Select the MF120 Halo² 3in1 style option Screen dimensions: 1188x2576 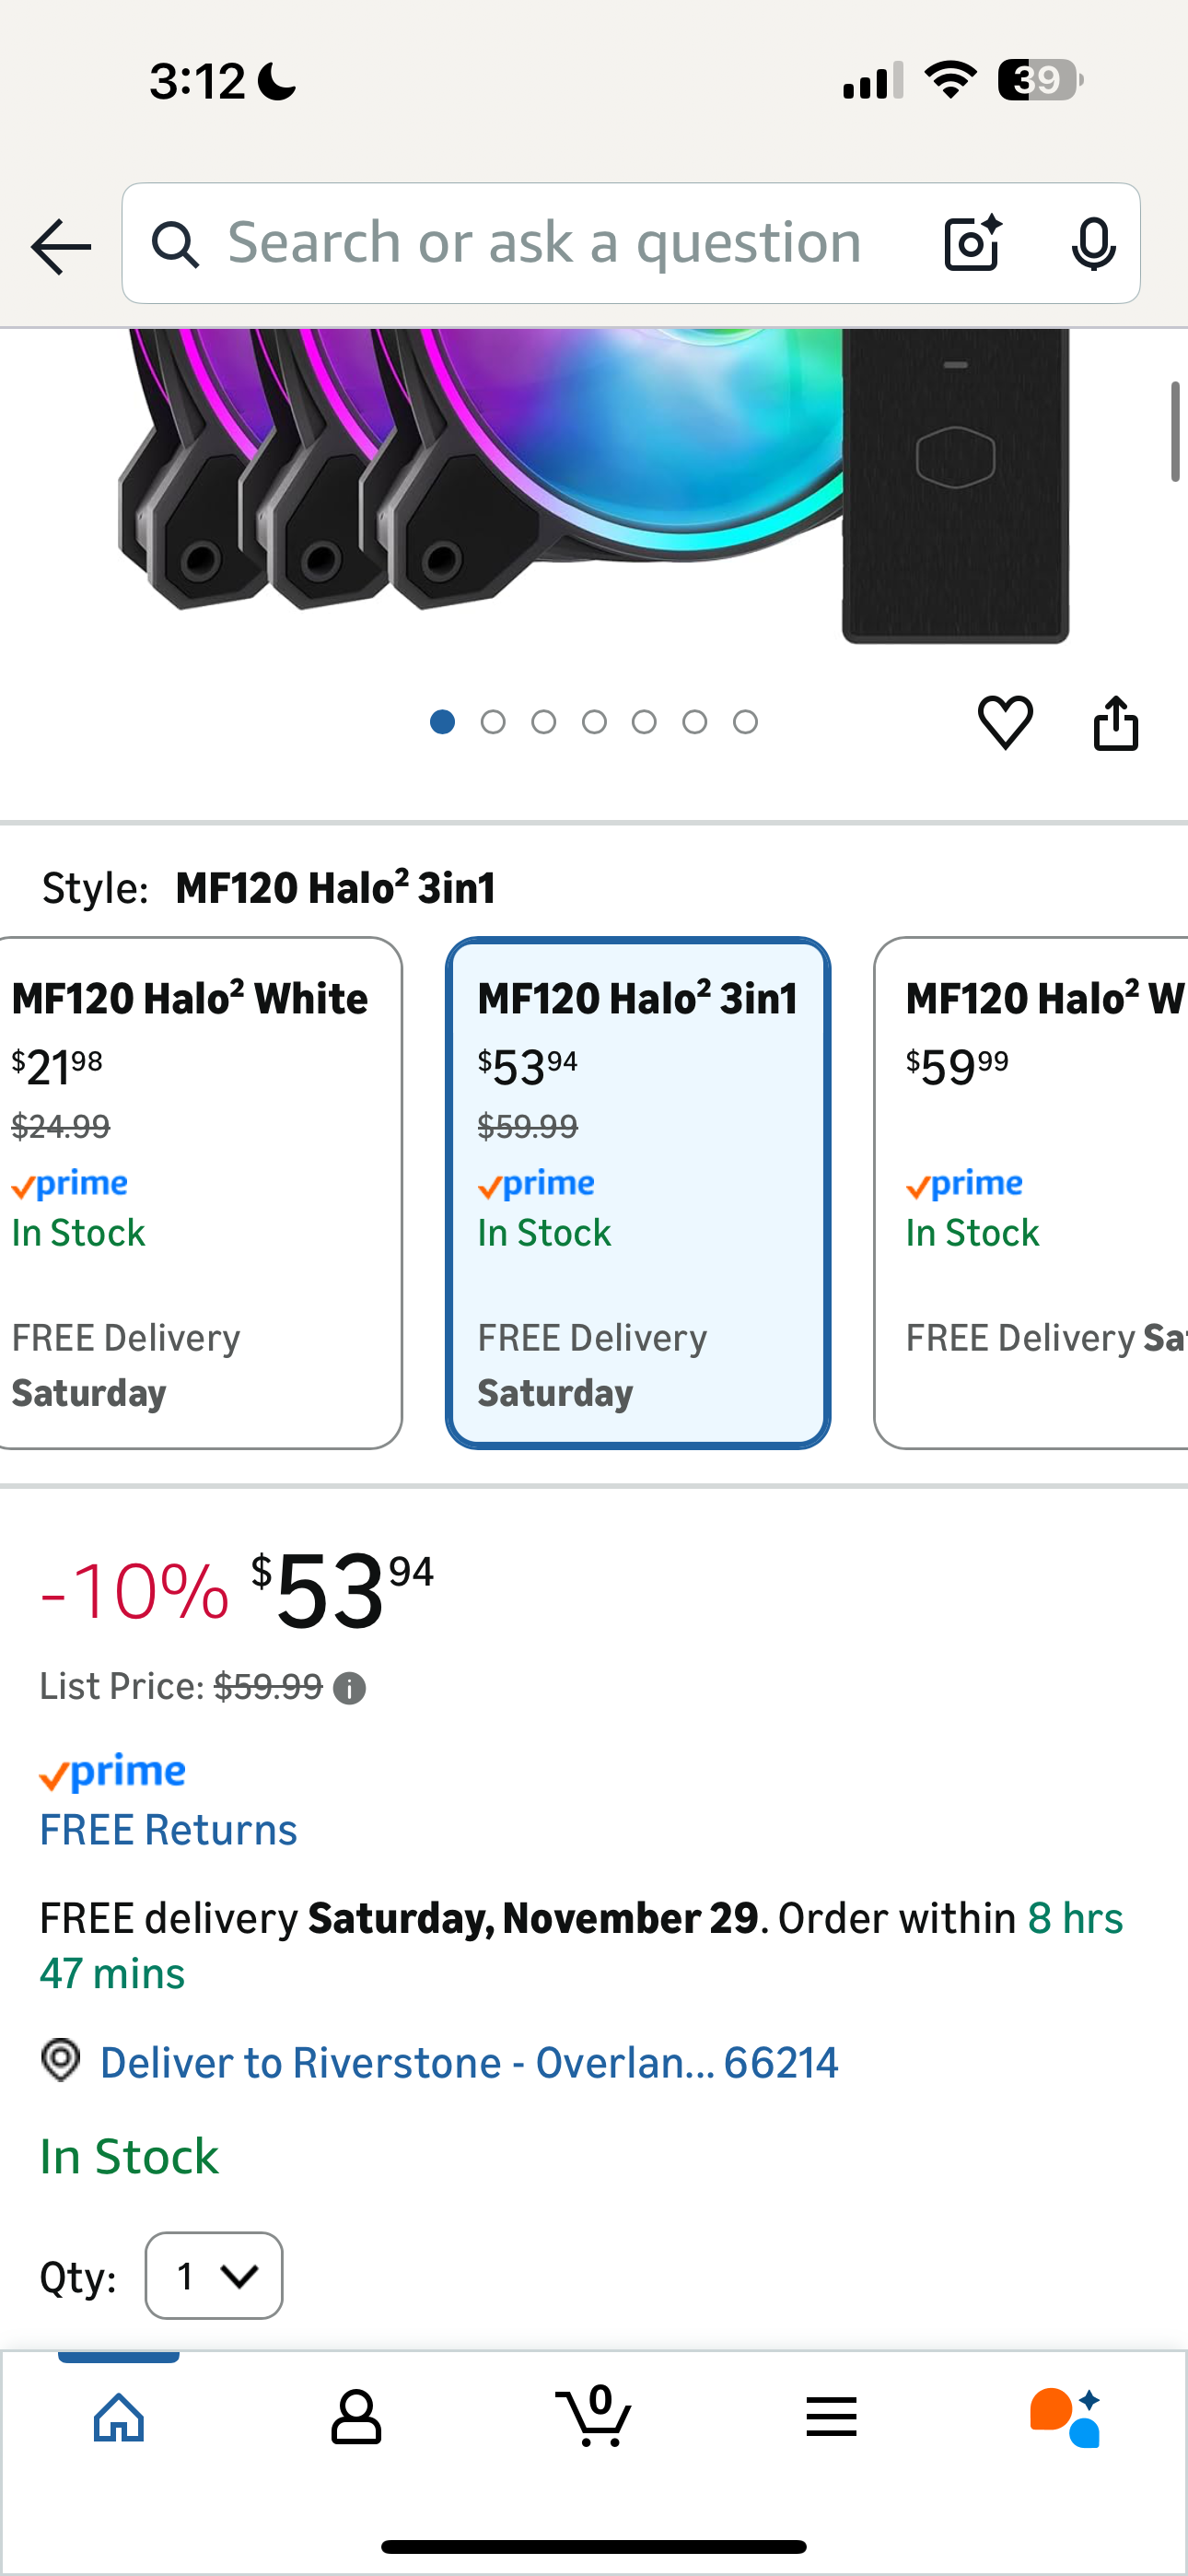pyautogui.click(x=638, y=1192)
